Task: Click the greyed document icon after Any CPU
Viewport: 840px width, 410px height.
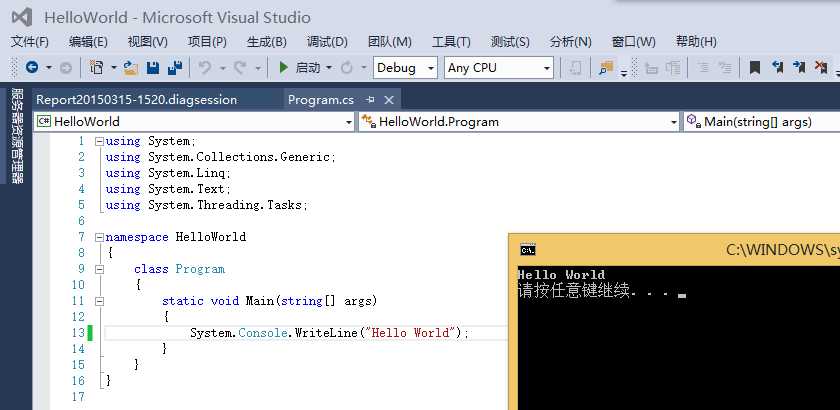Action: [575, 68]
